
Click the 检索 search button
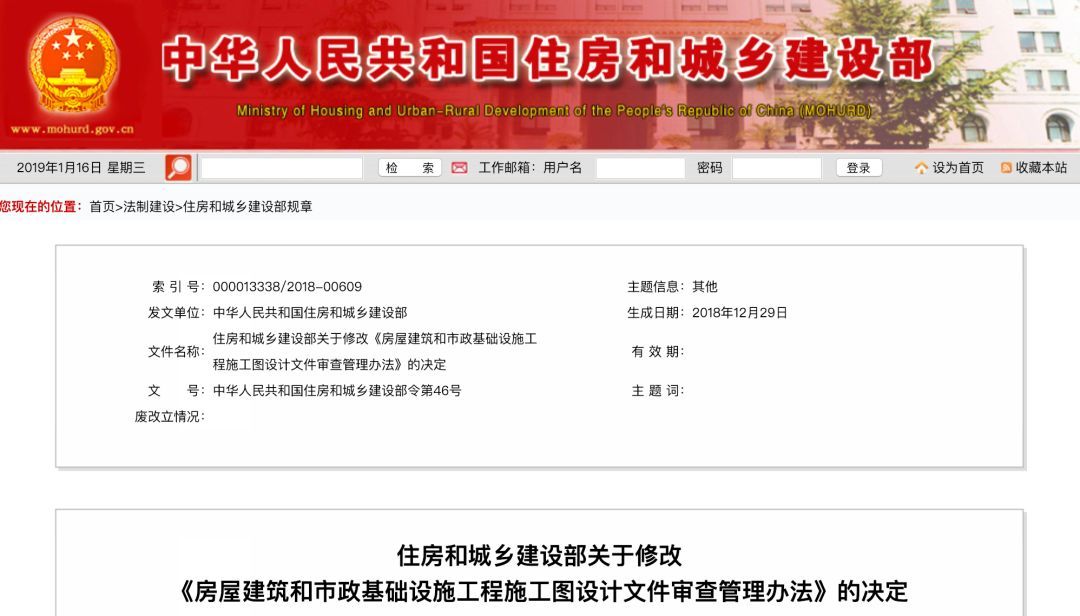click(410, 167)
